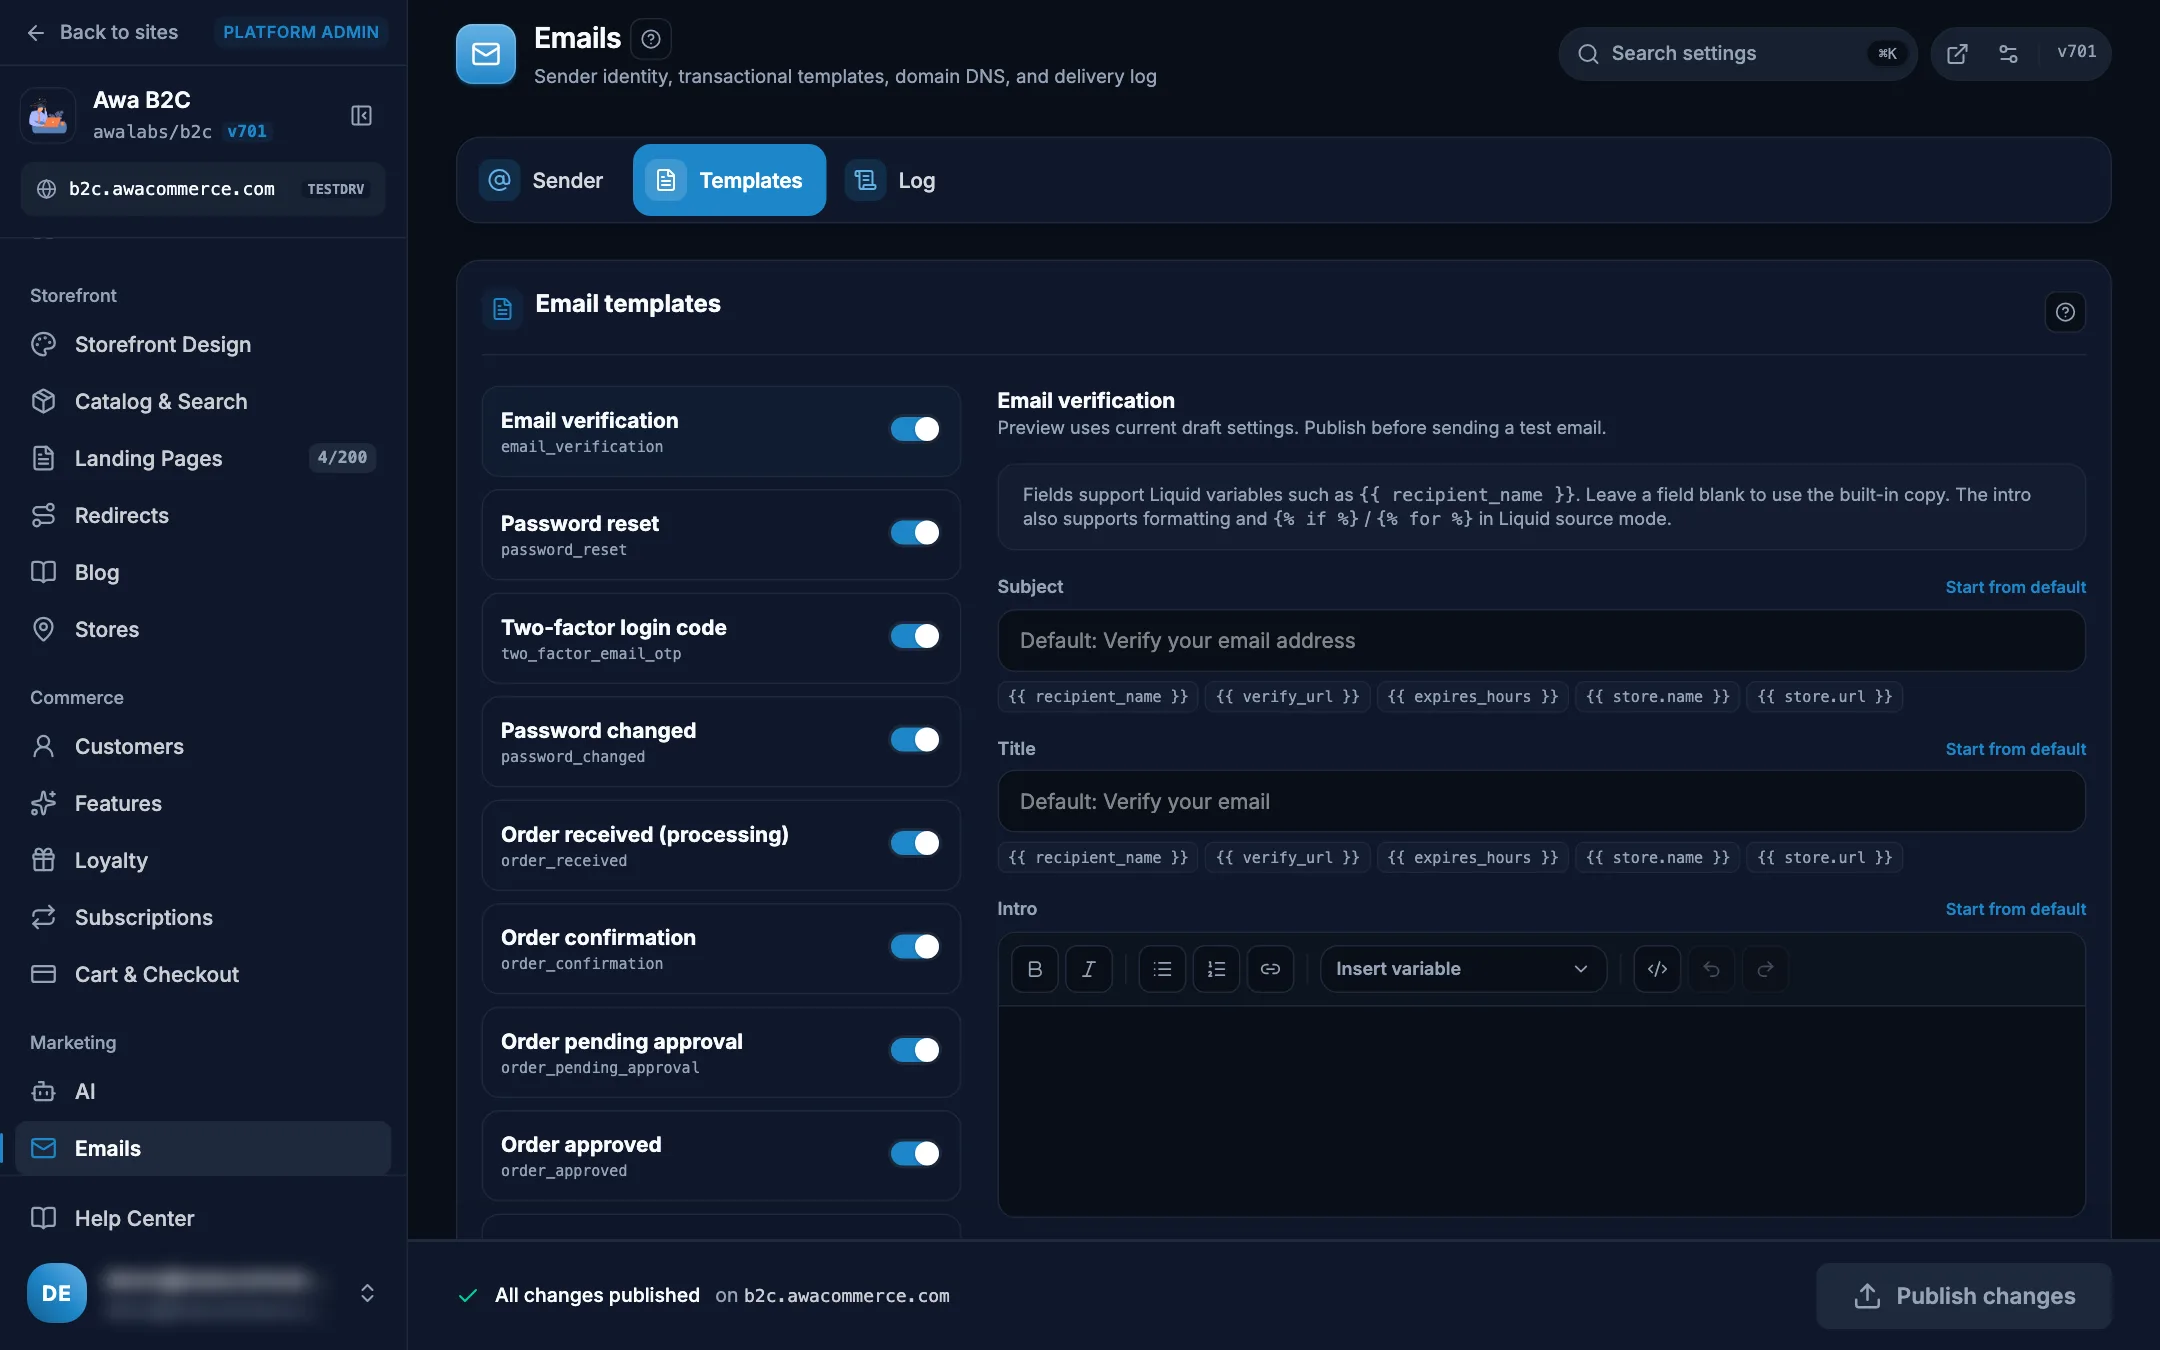
Task: Switch to the Sender tab
Action: [543, 180]
